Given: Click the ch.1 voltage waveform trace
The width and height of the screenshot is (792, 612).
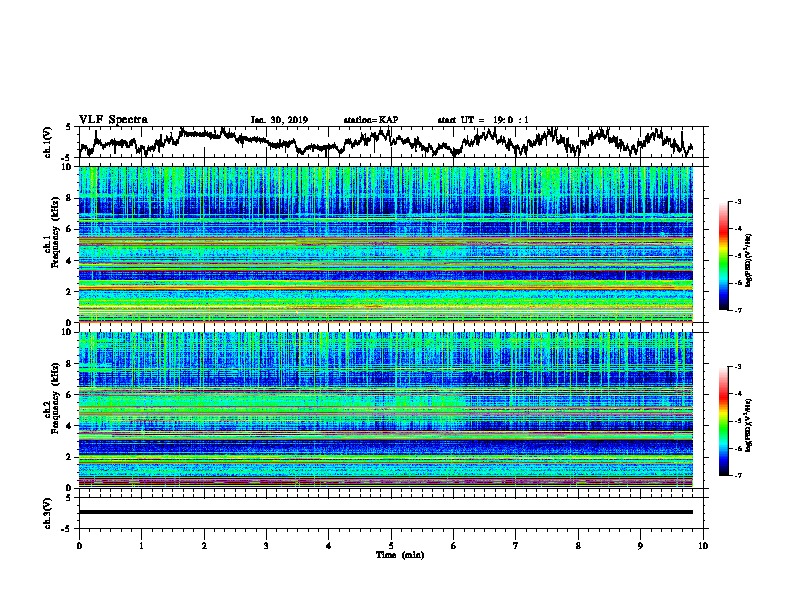Looking at the screenshot, I should tap(385, 142).
